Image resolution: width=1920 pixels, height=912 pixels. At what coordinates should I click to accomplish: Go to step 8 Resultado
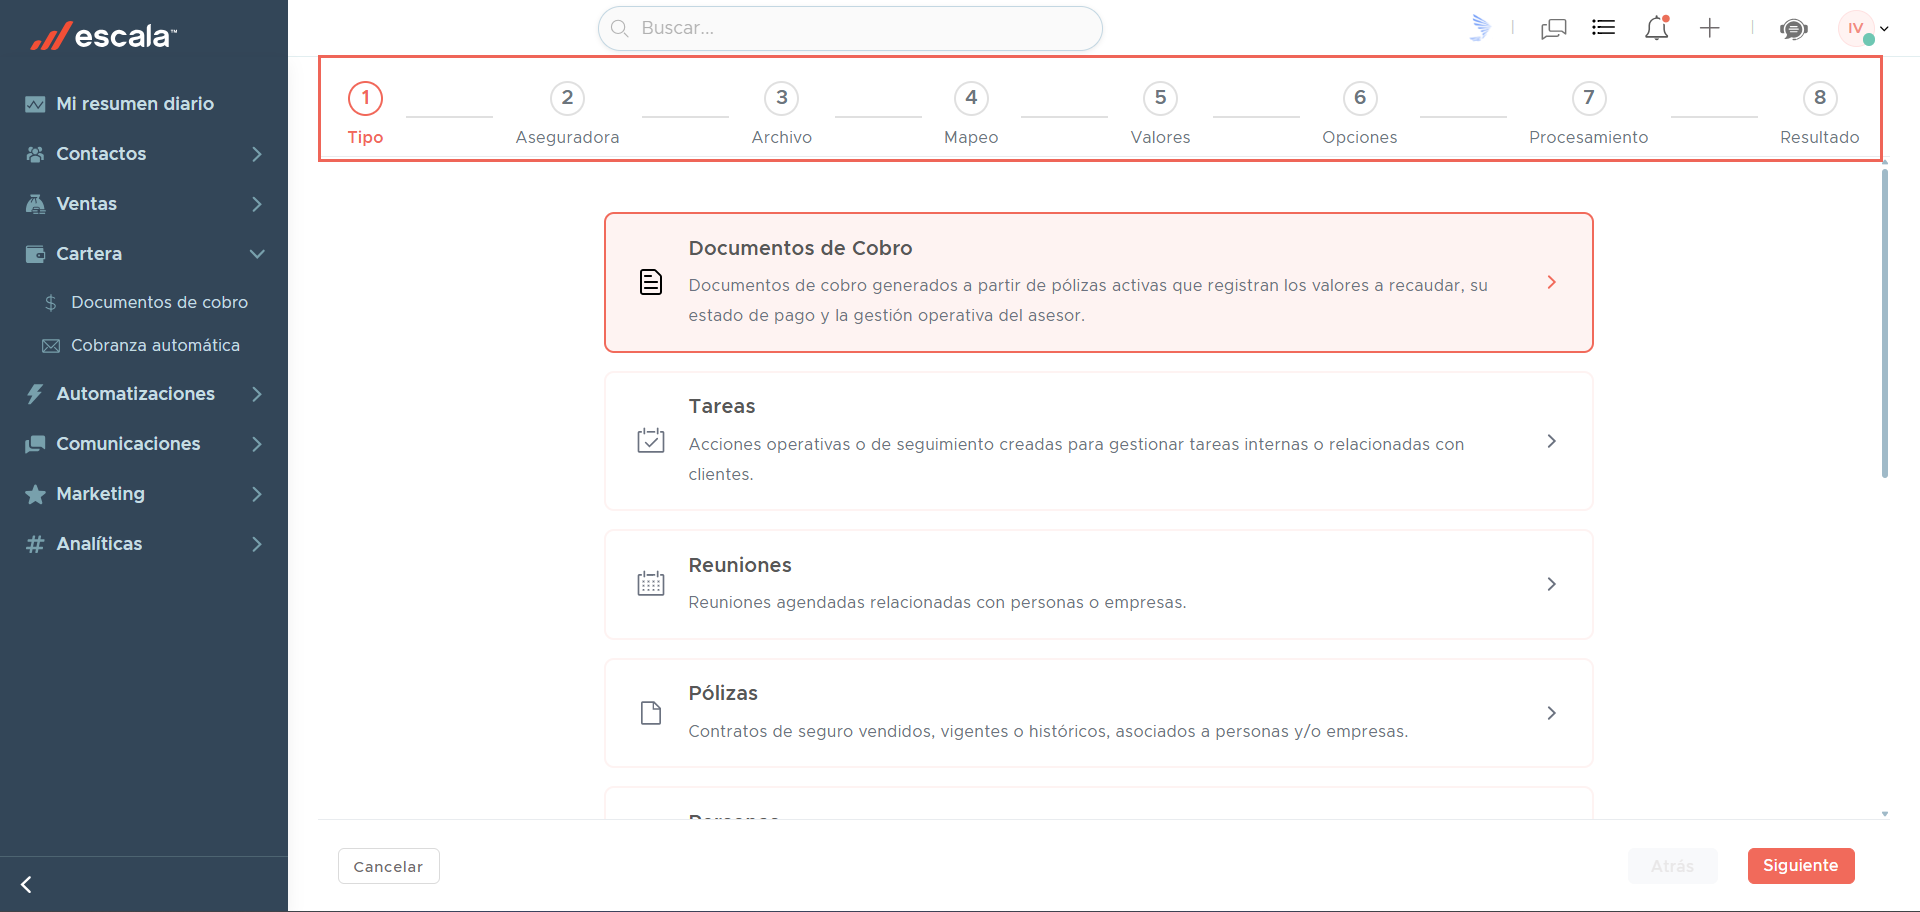point(1820,113)
